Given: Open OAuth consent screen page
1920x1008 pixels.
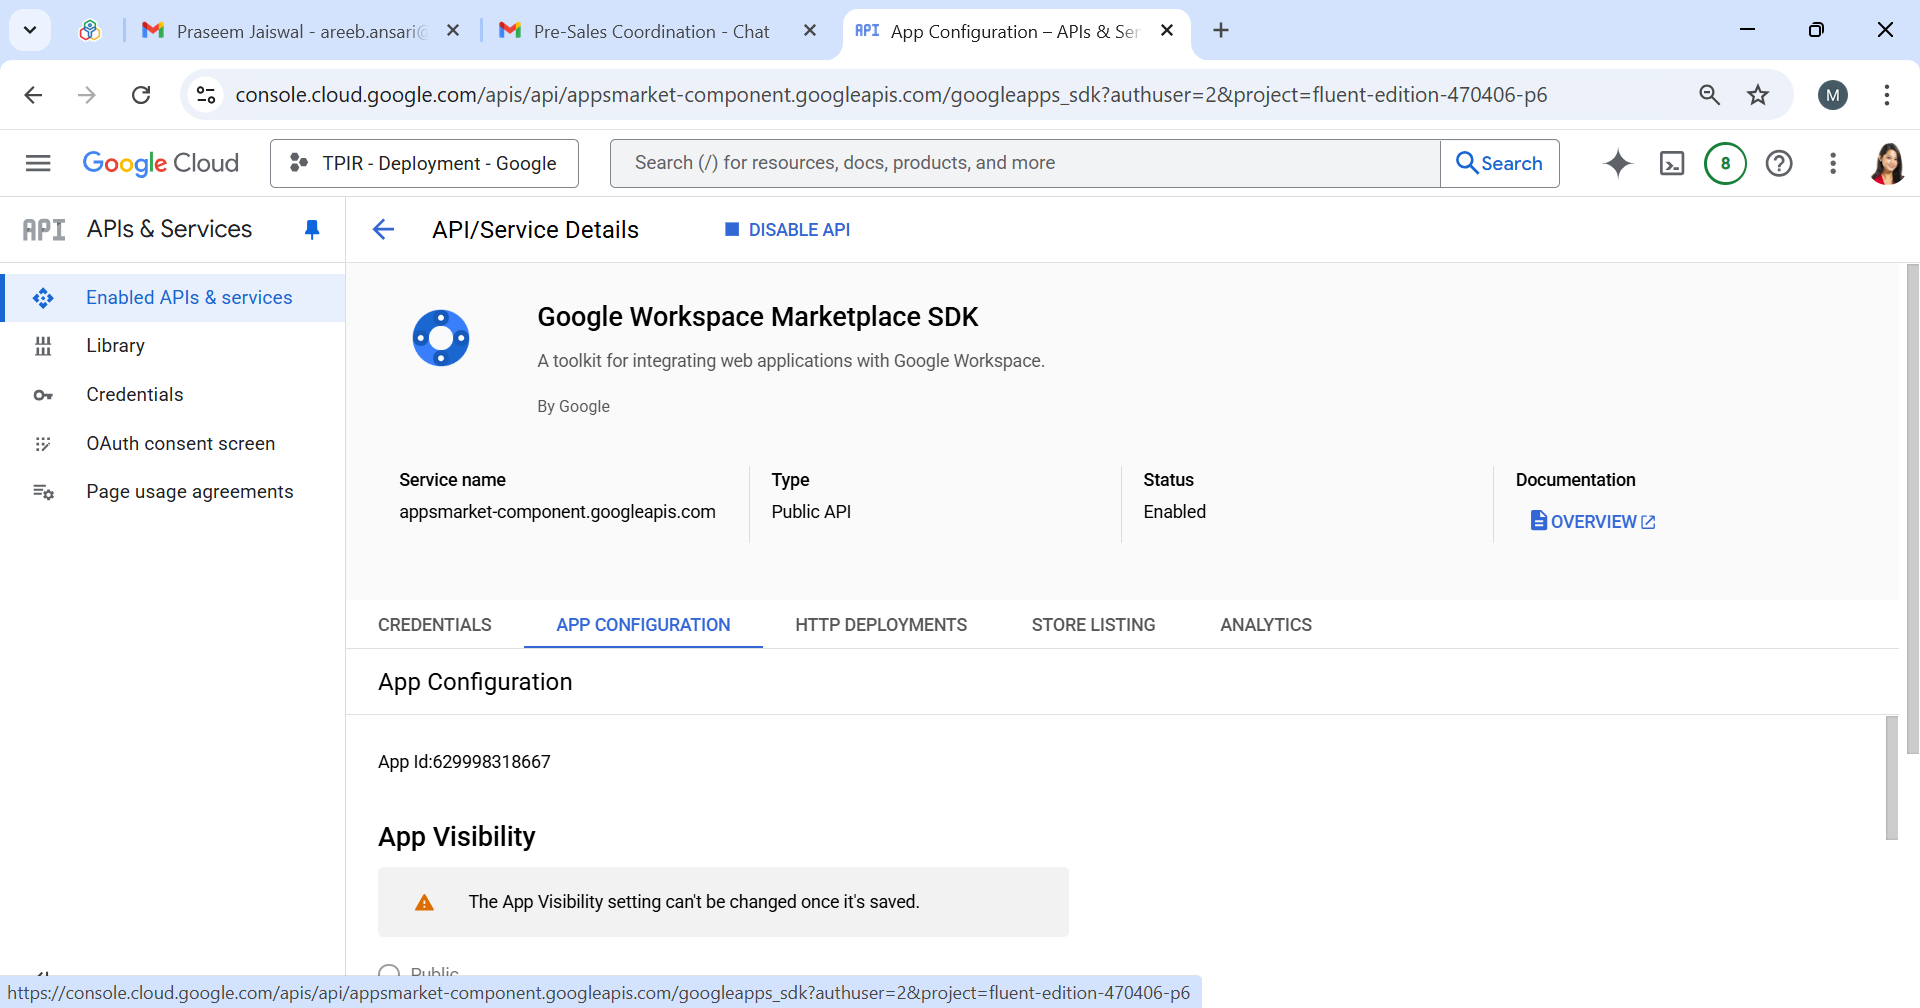Looking at the screenshot, I should [x=180, y=444].
